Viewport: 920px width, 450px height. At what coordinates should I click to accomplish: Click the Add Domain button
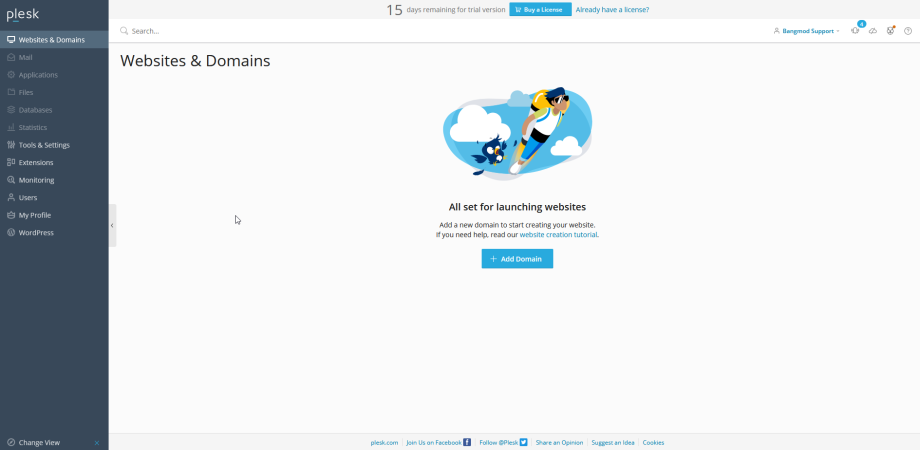coord(517,259)
